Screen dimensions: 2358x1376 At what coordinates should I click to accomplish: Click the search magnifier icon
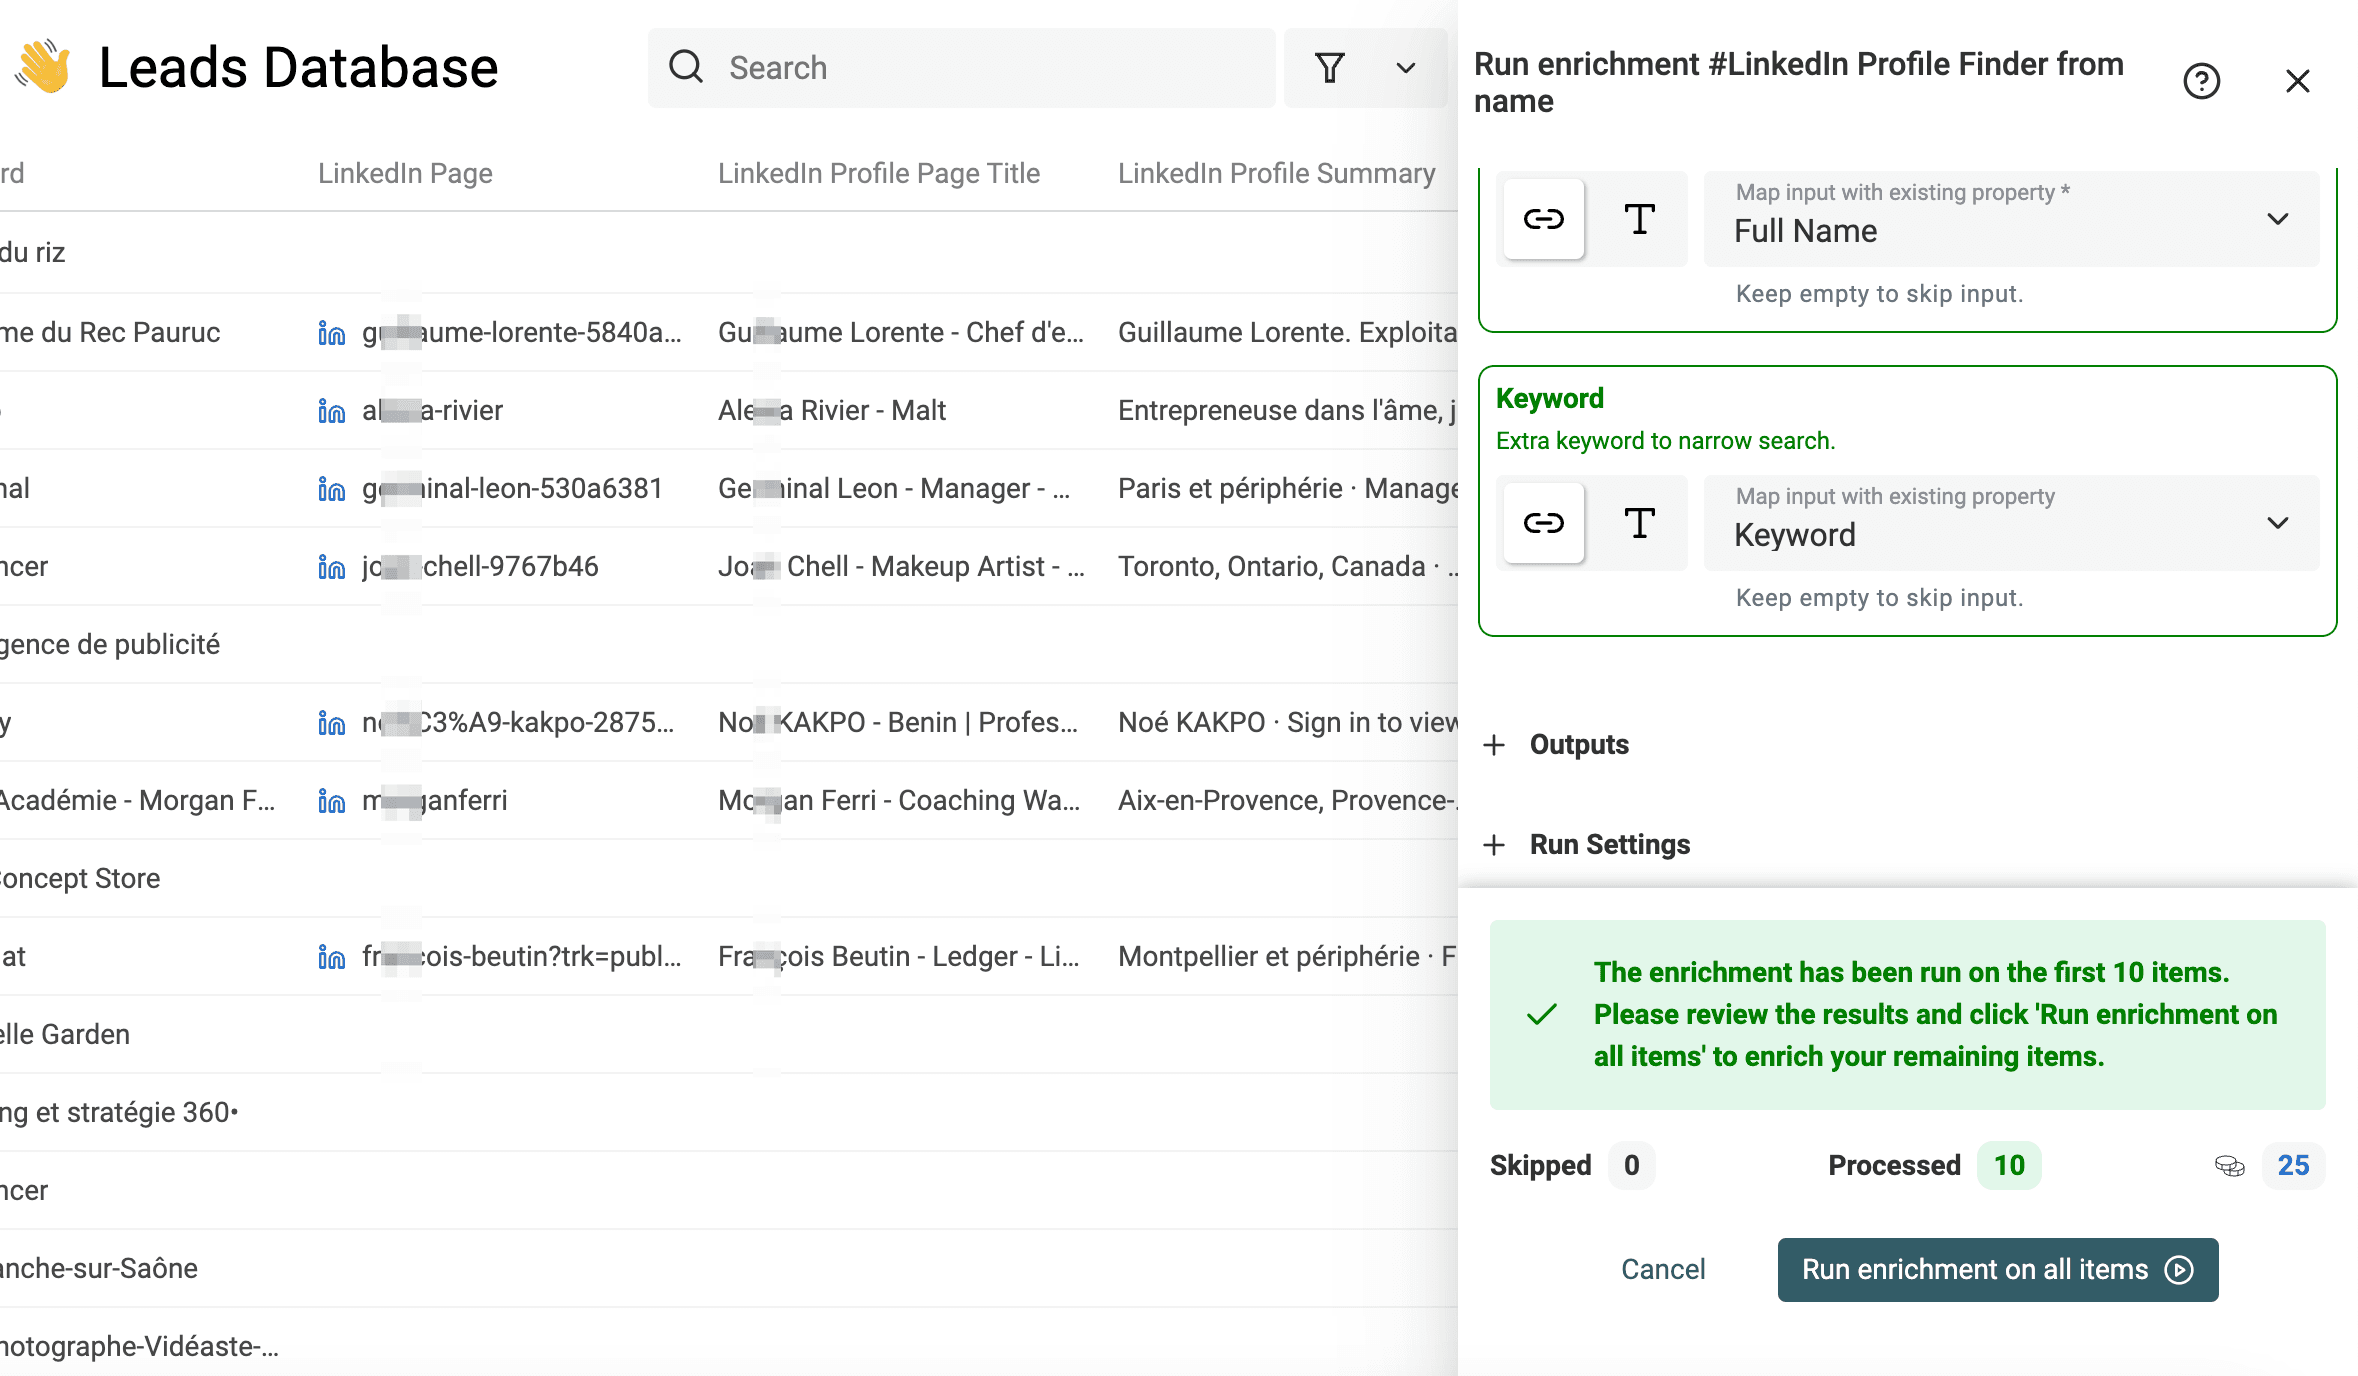[686, 67]
